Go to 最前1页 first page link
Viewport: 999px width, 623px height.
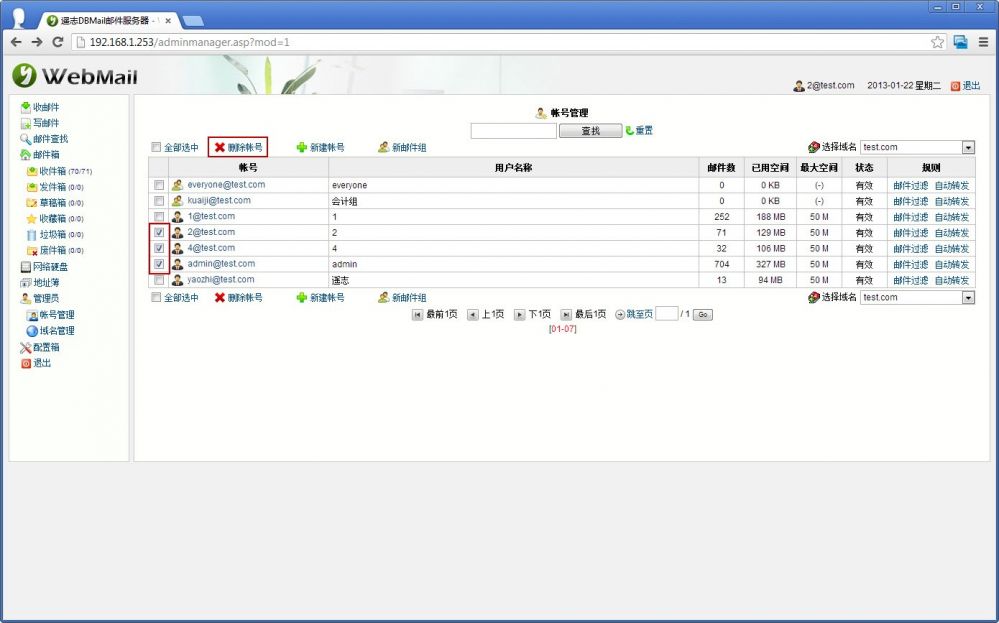442,314
